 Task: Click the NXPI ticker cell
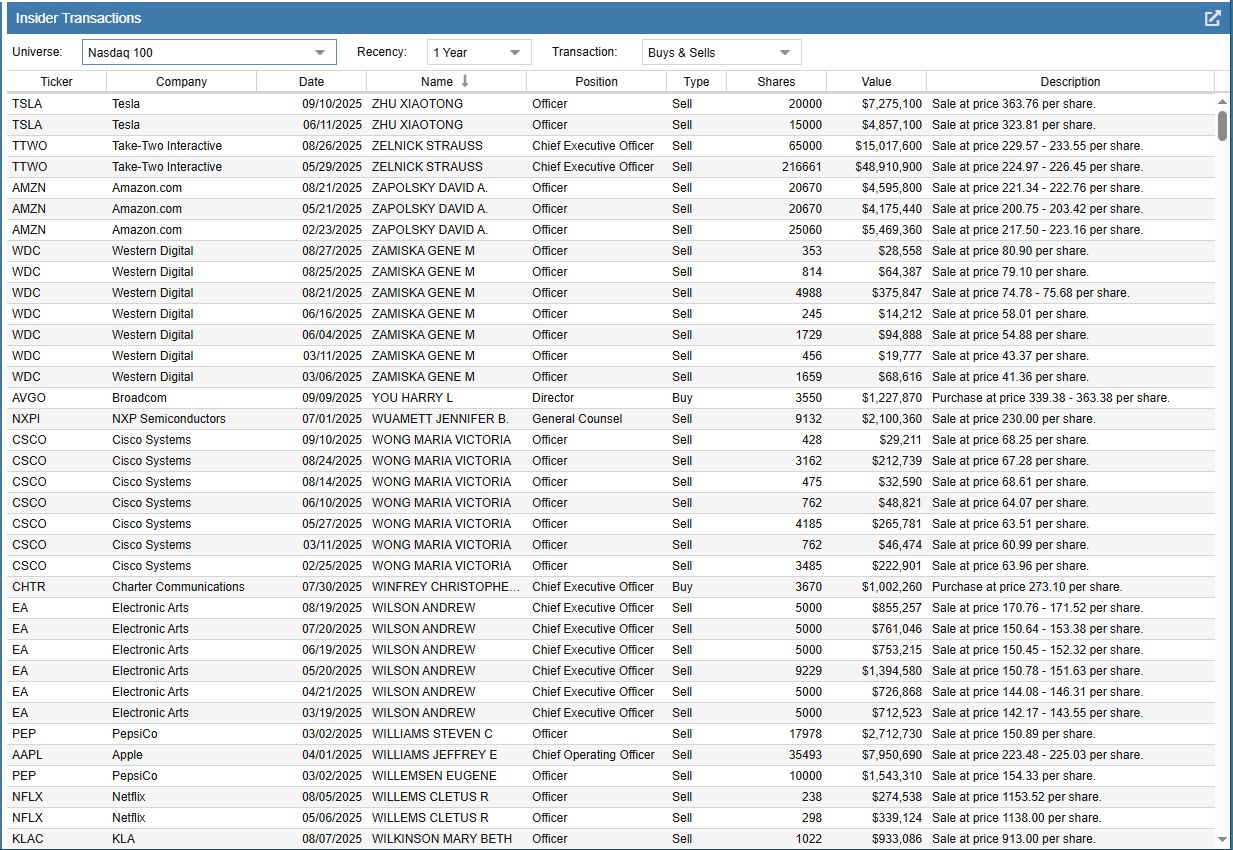(27, 419)
